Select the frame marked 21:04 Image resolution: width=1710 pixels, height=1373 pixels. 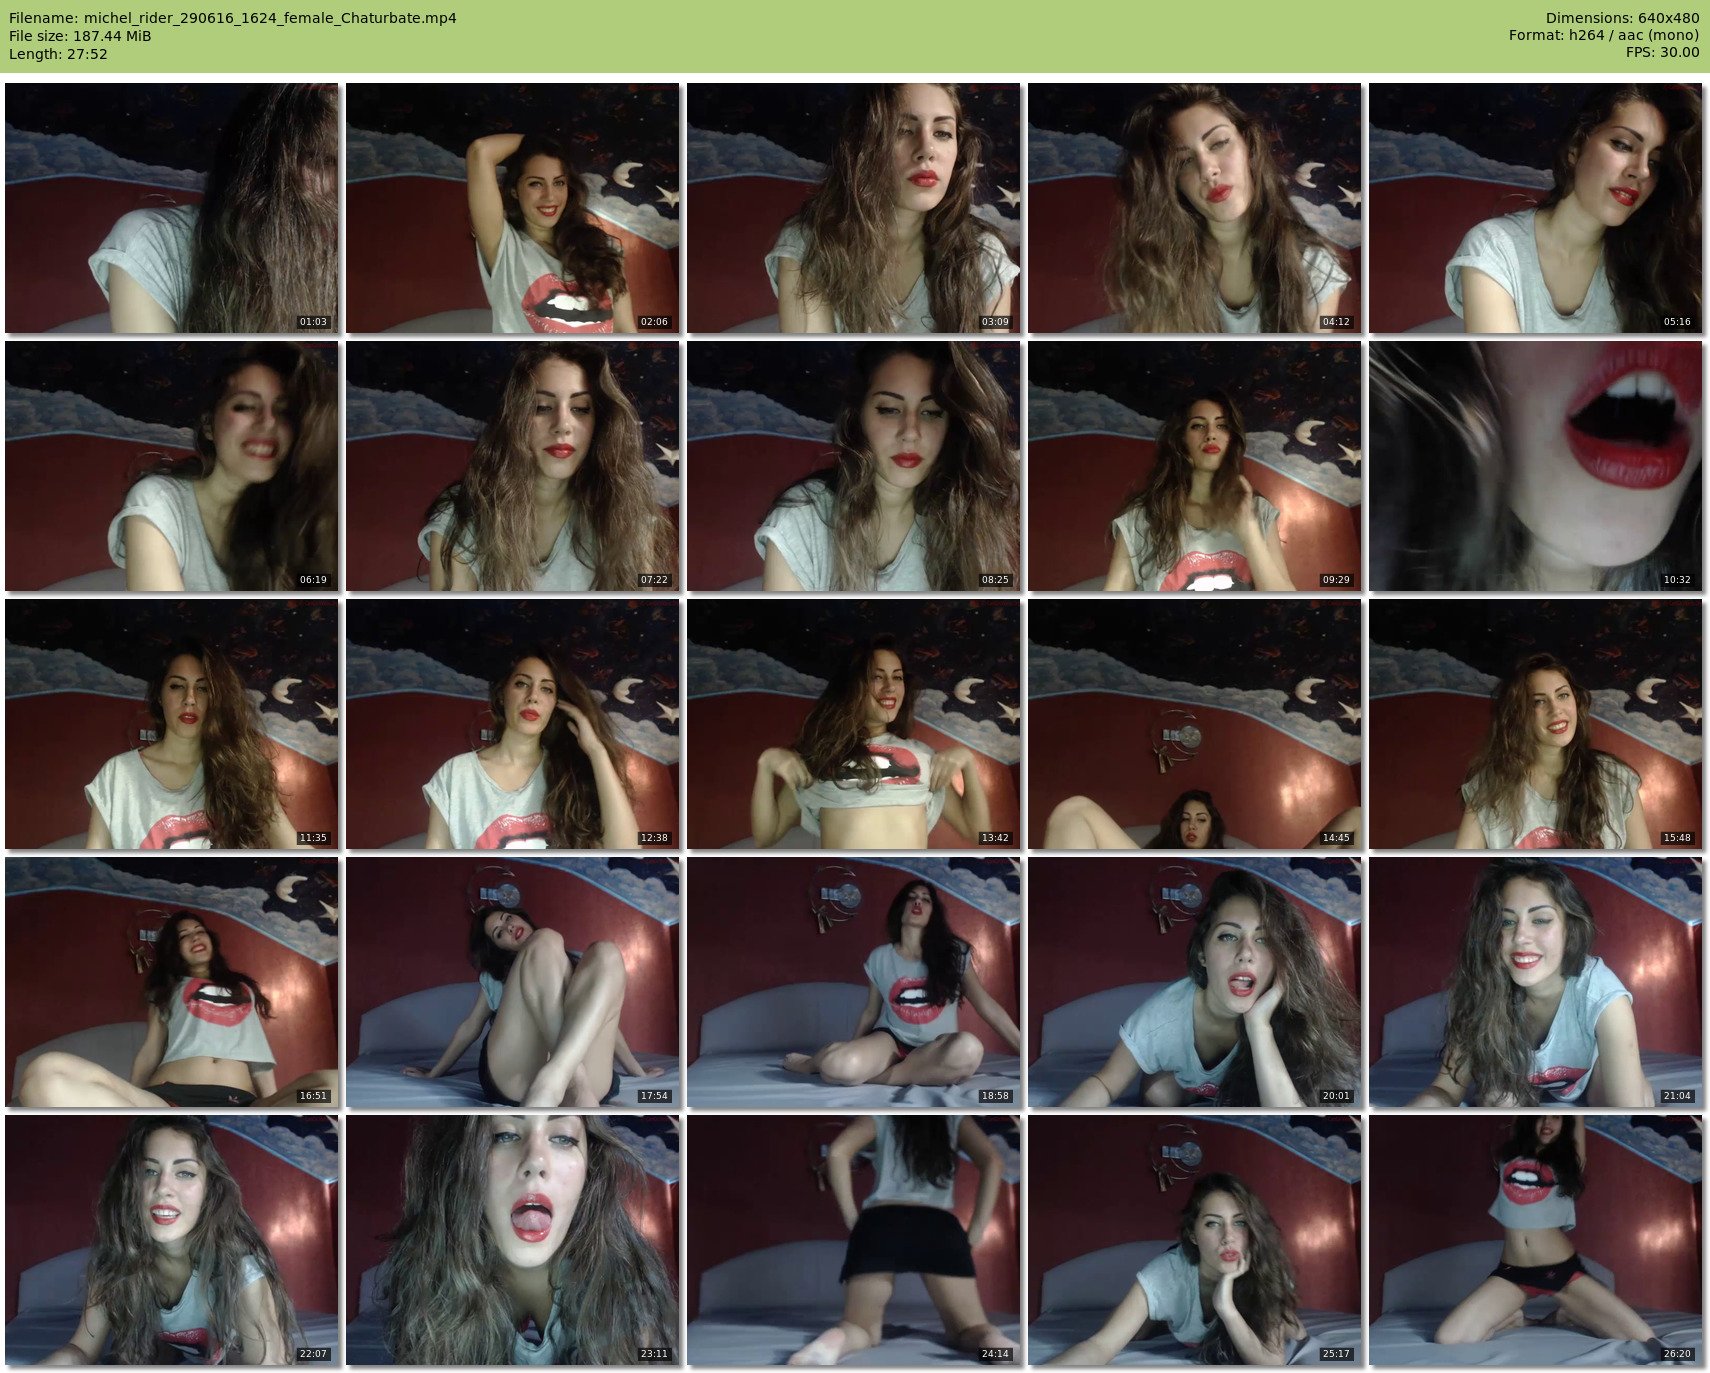pyautogui.click(x=1536, y=982)
